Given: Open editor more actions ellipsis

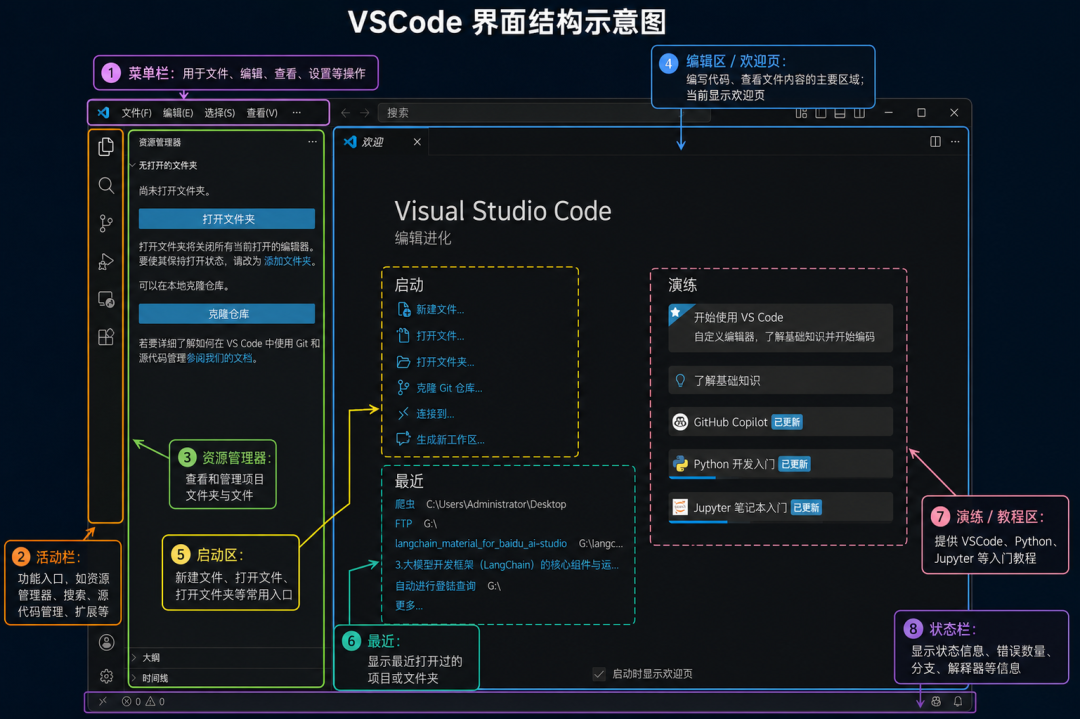Looking at the screenshot, I should point(955,141).
